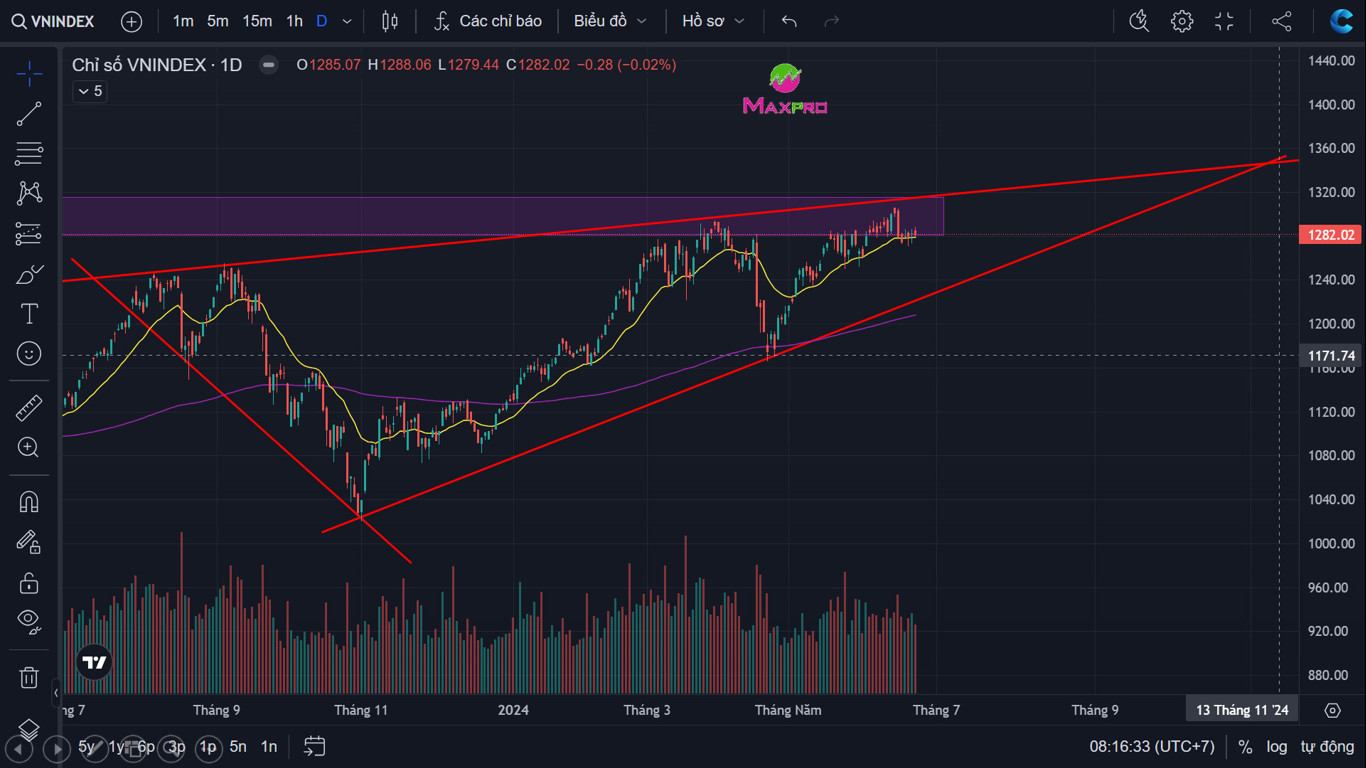Hide all drawings with the eye icon

coord(29,622)
